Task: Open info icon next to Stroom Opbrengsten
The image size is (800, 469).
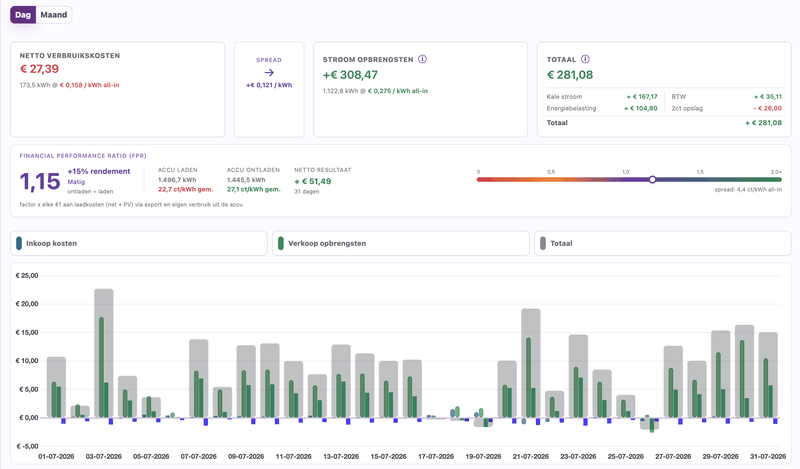Action: [422, 59]
